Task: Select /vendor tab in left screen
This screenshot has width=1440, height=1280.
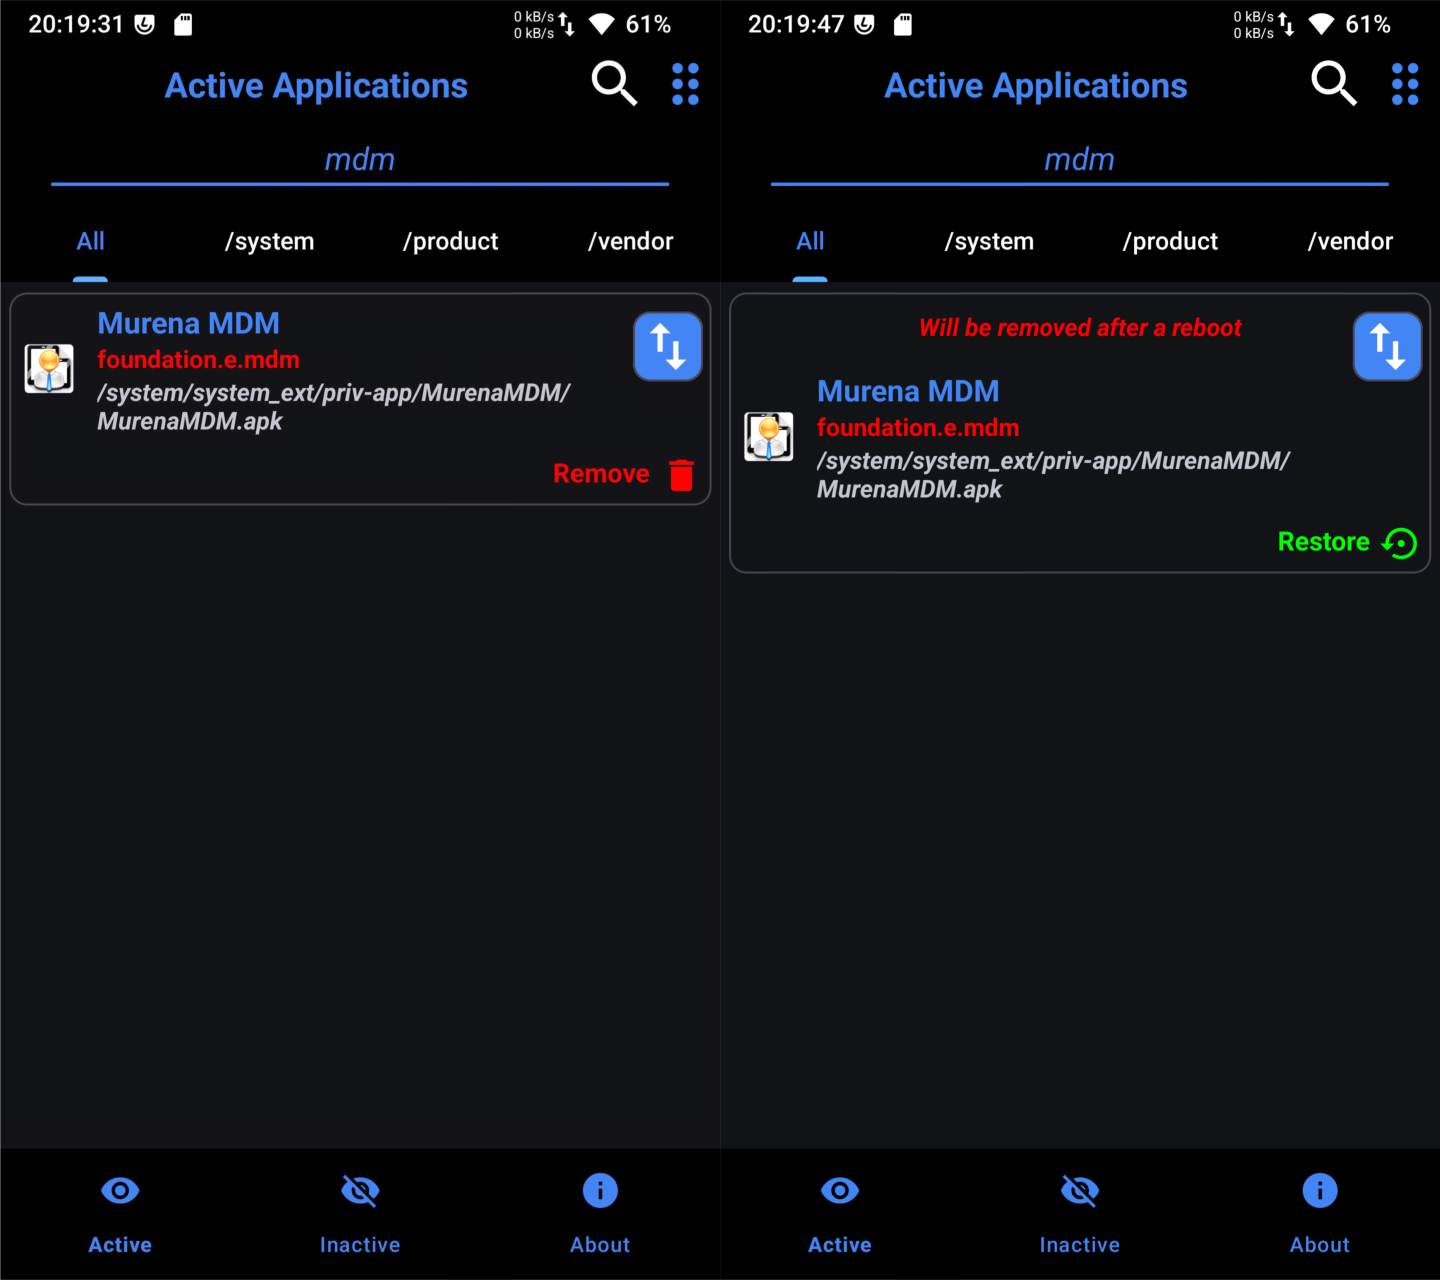Action: point(630,242)
